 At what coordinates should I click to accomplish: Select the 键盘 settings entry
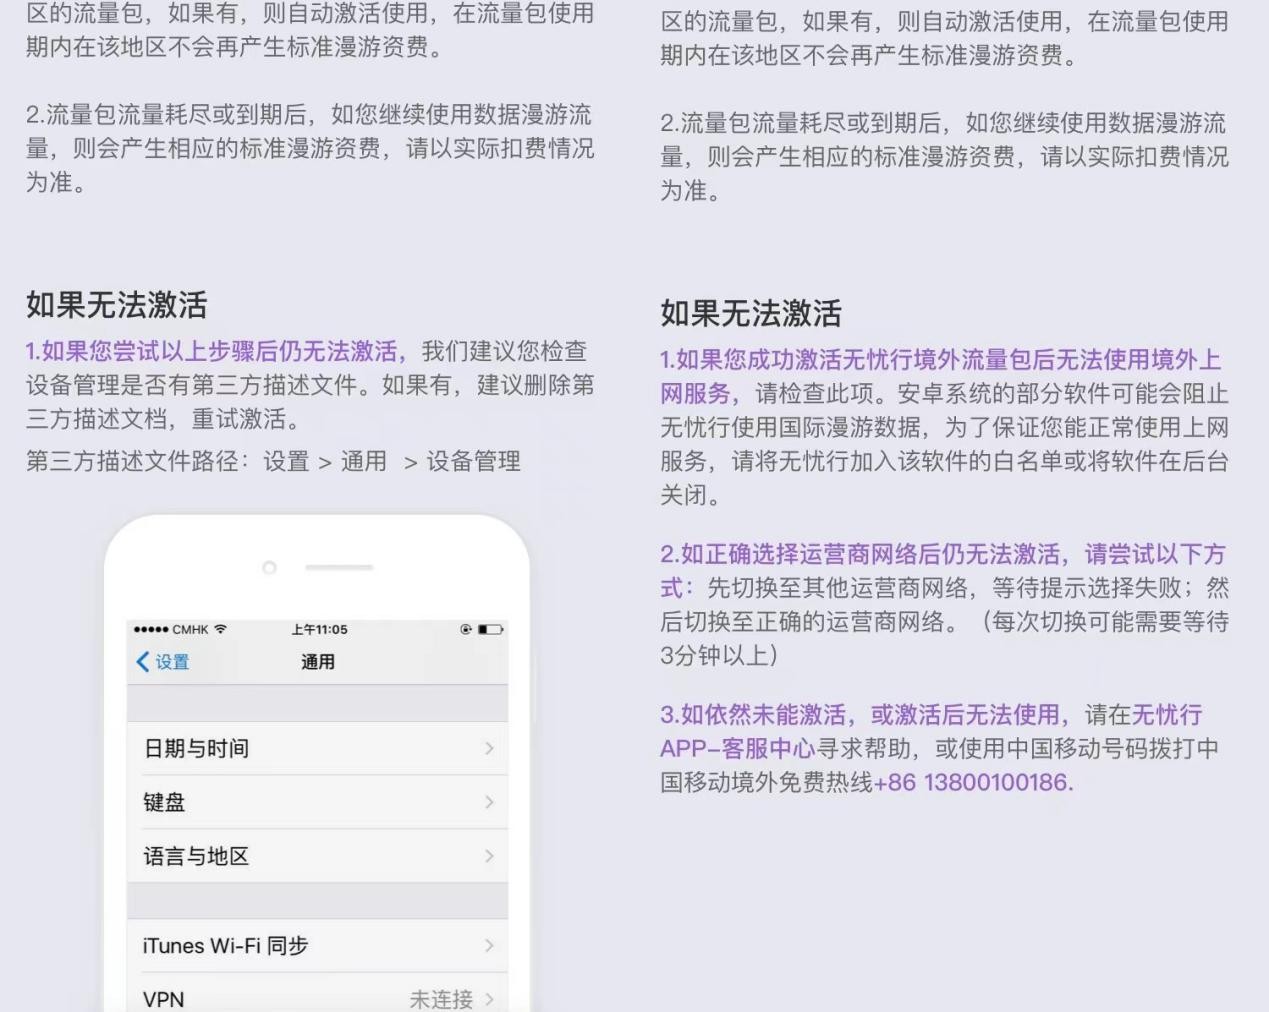pyautogui.click(x=164, y=802)
